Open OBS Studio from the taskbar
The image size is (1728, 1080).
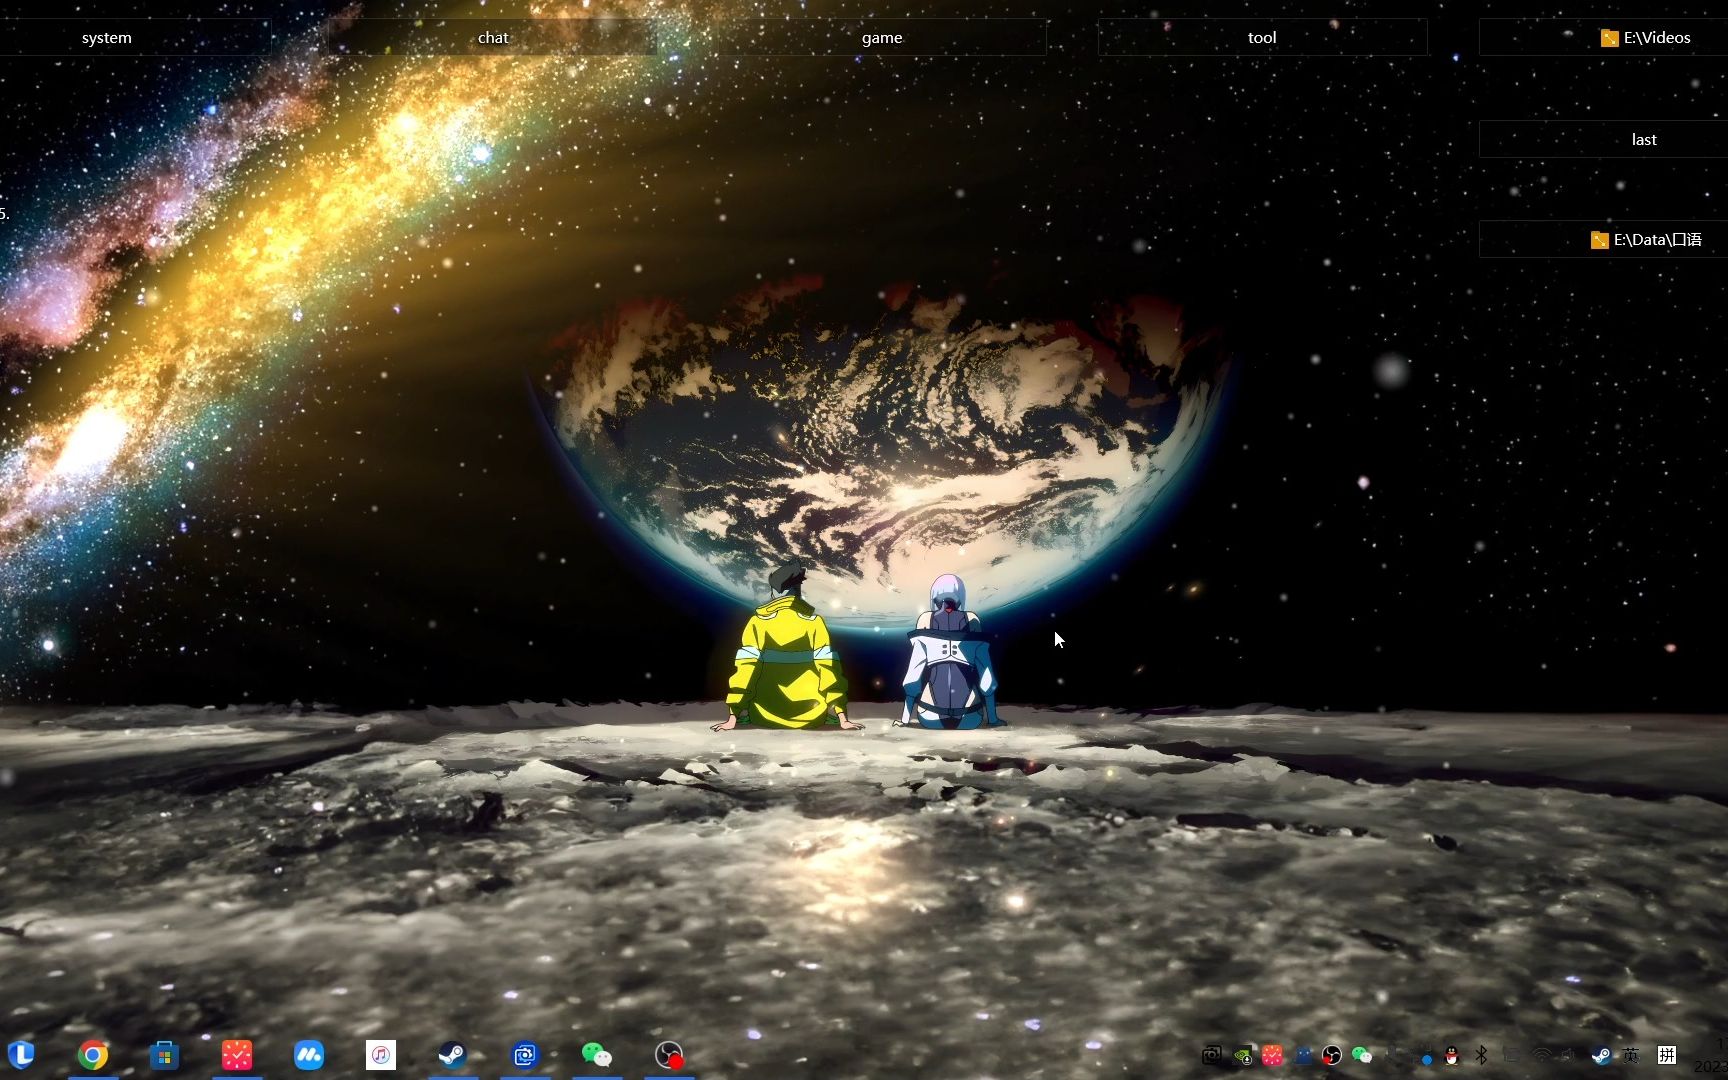pos(670,1053)
